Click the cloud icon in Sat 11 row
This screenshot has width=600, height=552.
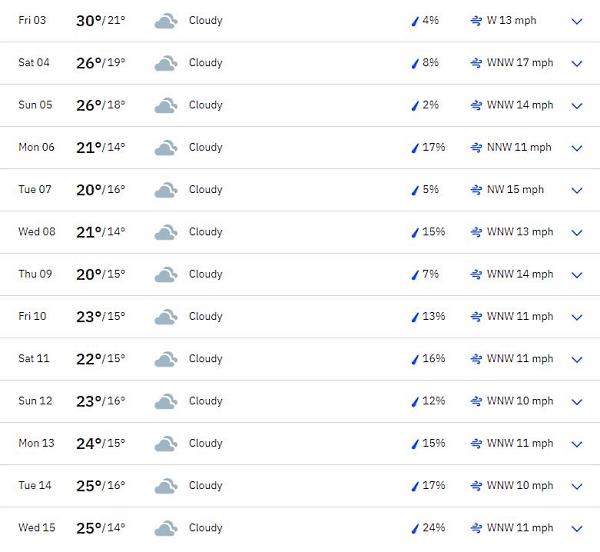coord(166,359)
